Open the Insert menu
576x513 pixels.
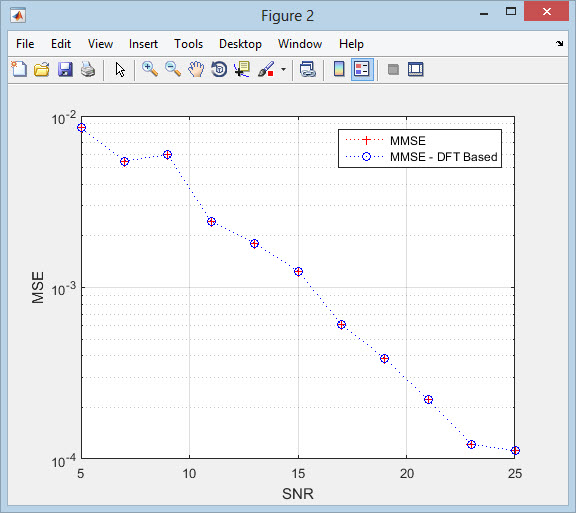click(x=143, y=44)
